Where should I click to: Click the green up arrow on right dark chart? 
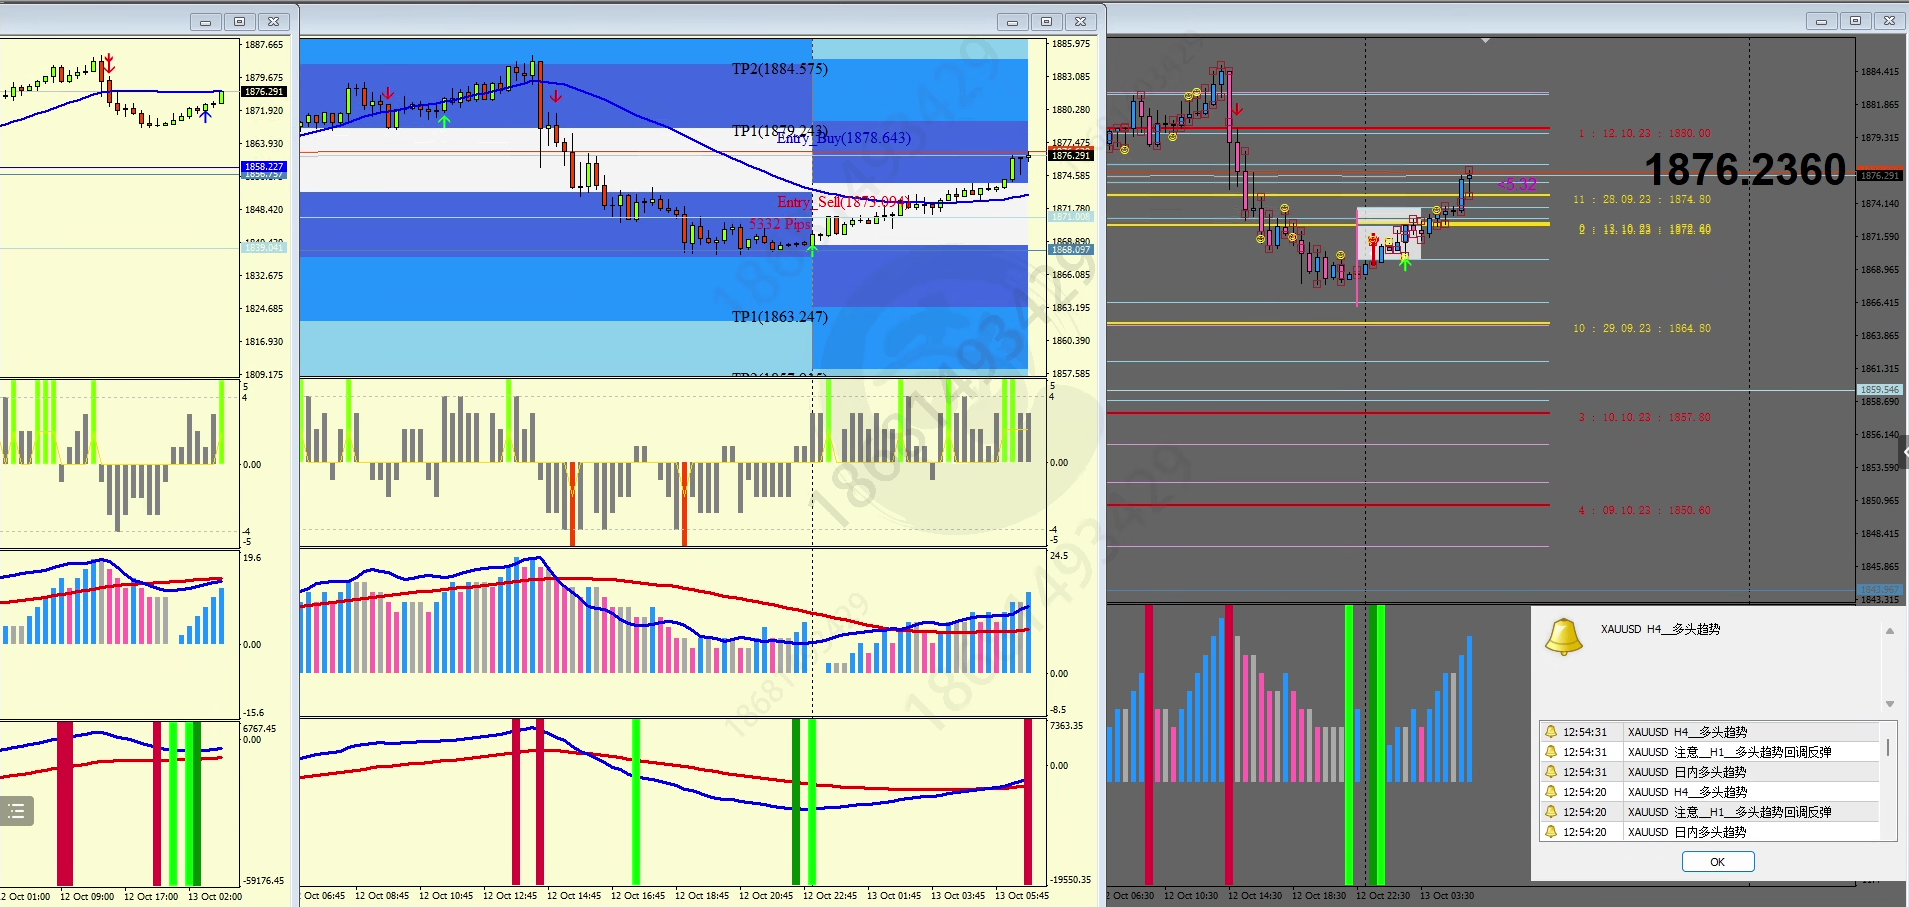click(1405, 262)
